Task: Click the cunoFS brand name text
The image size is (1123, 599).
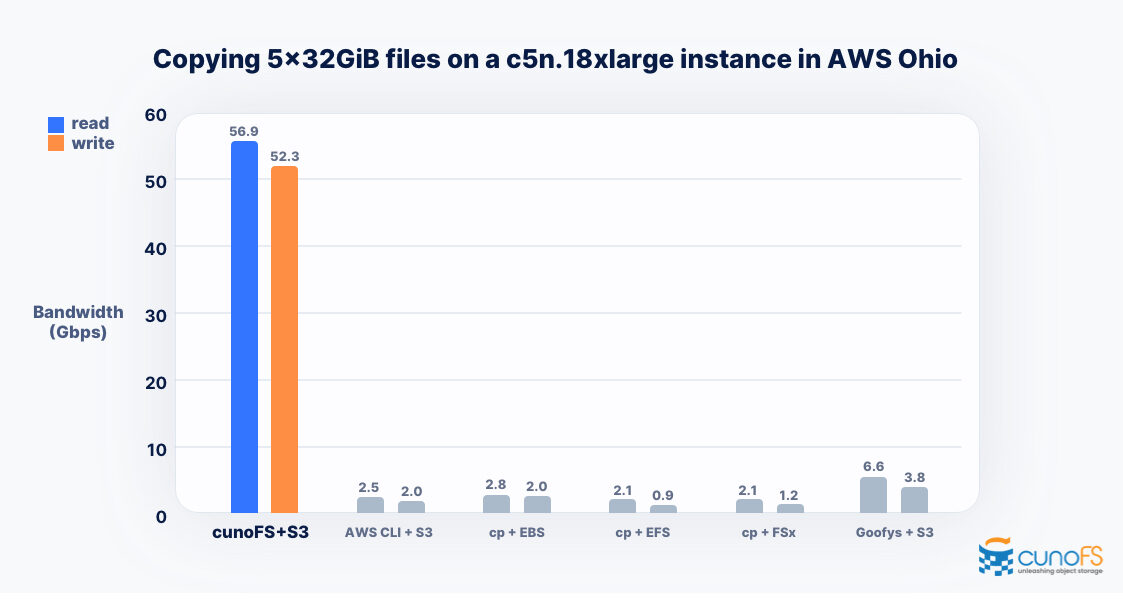Action: 1061,557
